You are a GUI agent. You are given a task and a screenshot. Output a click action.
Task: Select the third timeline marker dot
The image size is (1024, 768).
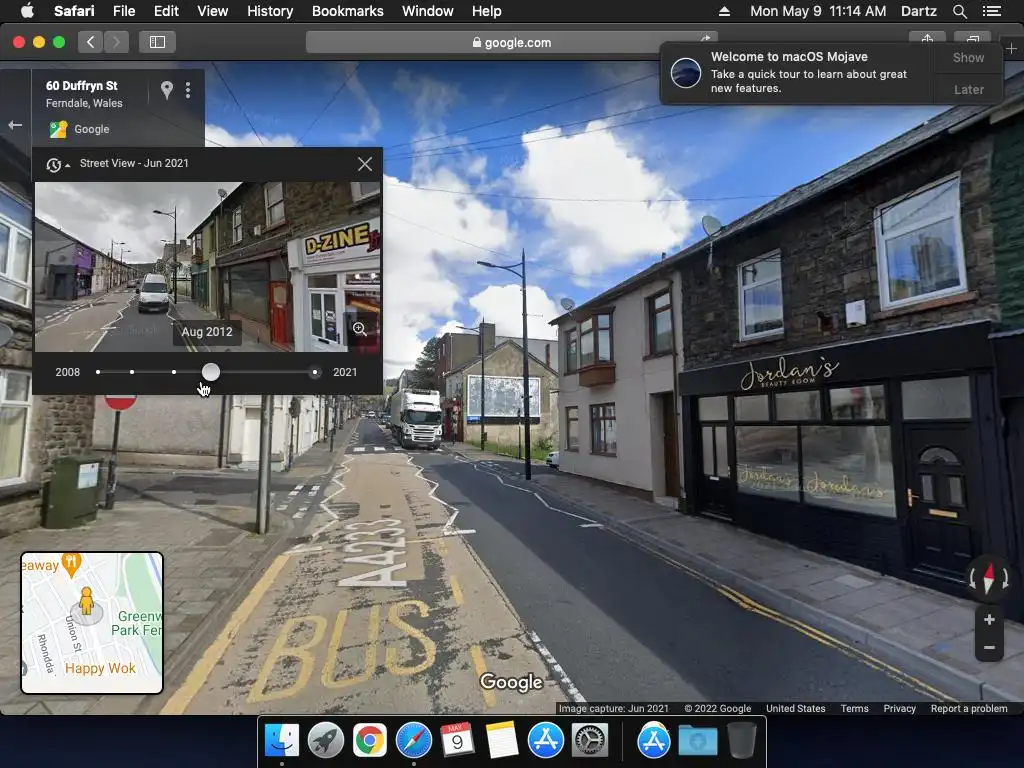pos(174,372)
